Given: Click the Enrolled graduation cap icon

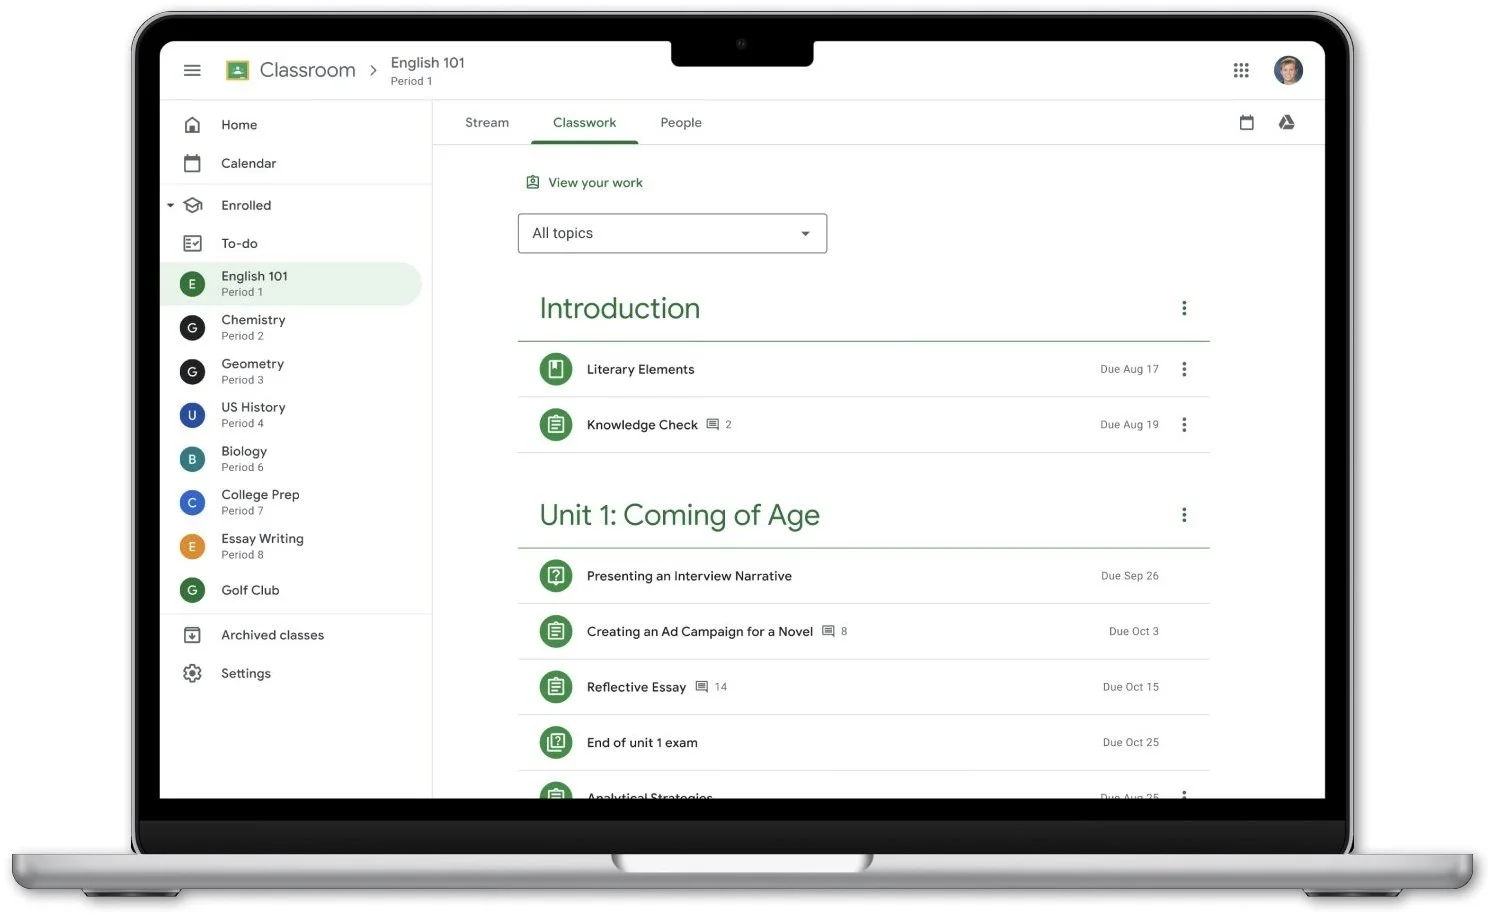Looking at the screenshot, I should [193, 205].
